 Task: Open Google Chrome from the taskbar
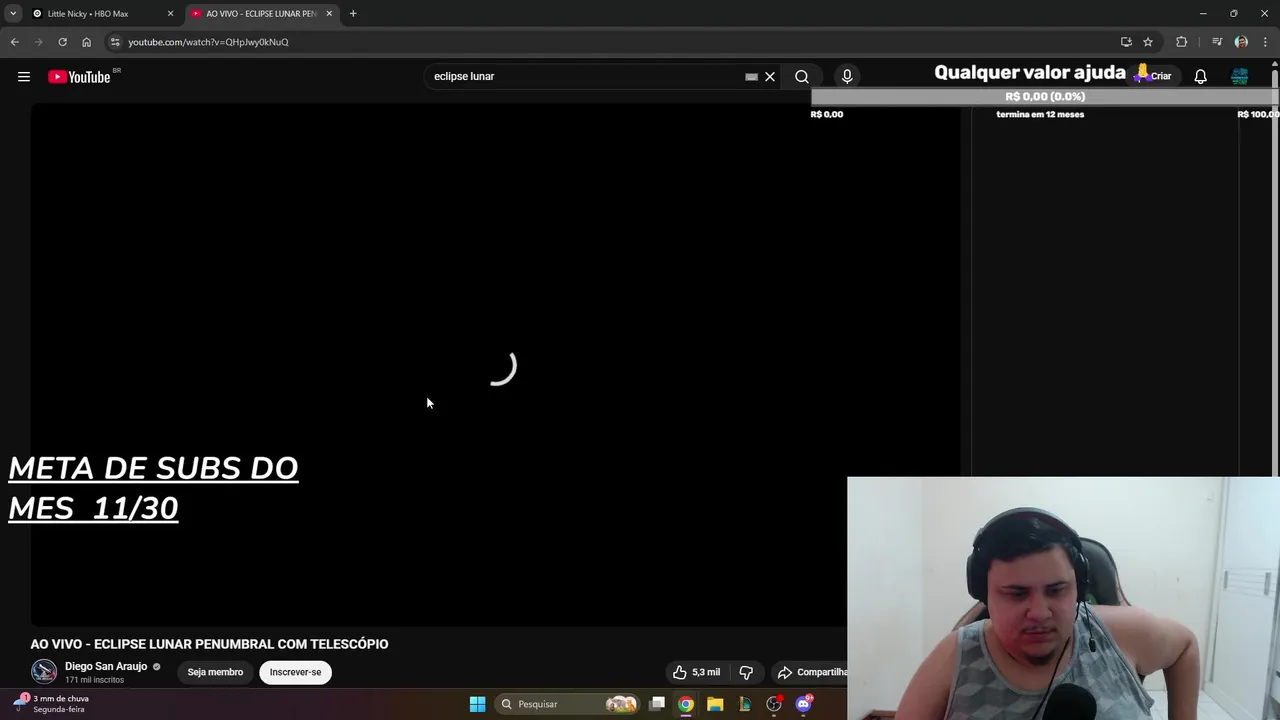click(686, 704)
